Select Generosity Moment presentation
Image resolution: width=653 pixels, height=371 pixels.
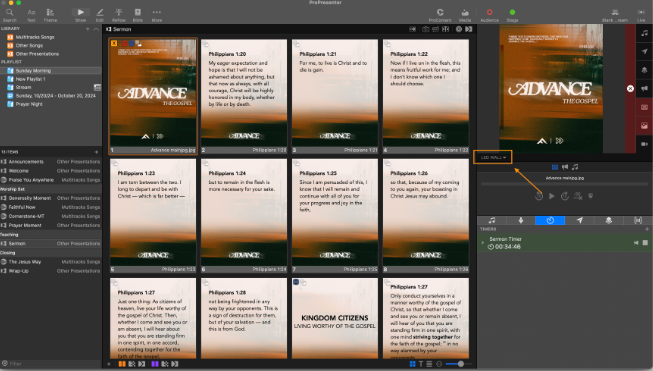pos(50,198)
